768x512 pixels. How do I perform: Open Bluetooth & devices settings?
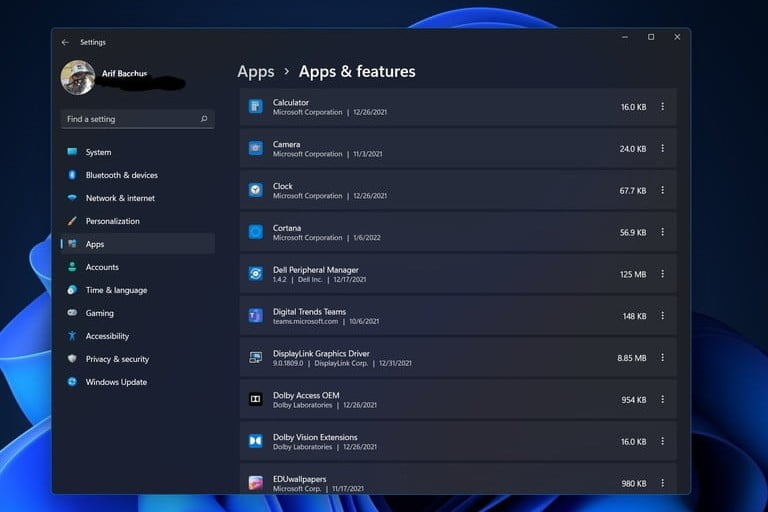138,175
